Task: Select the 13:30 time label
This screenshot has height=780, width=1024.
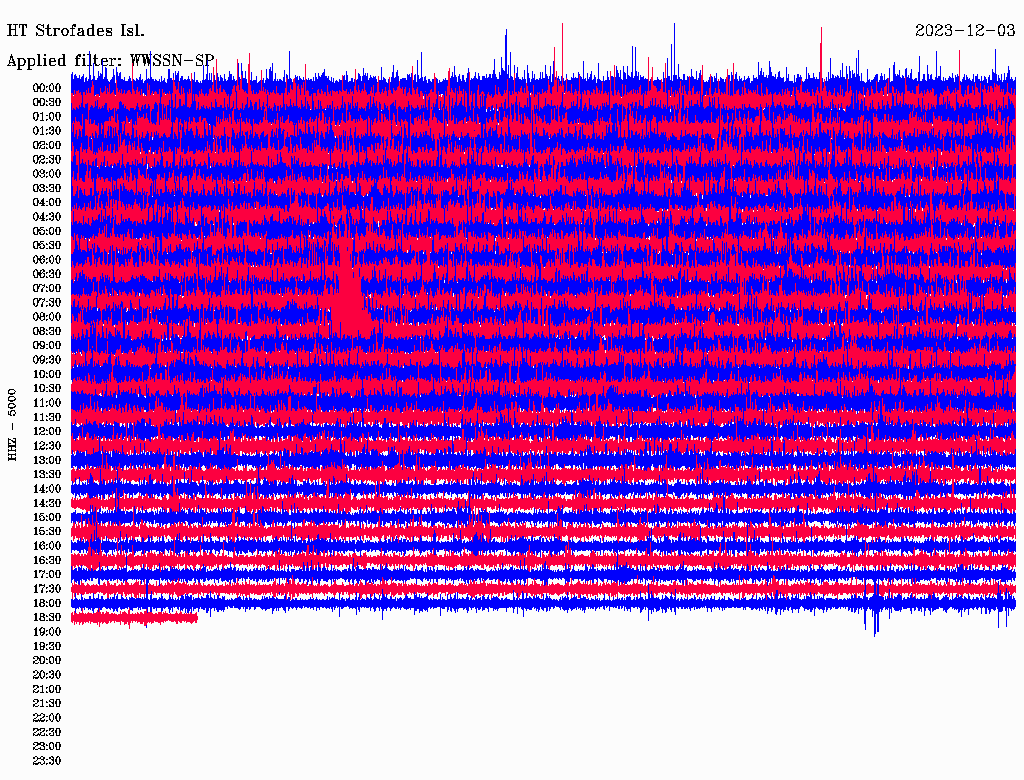Action: (x=47, y=475)
